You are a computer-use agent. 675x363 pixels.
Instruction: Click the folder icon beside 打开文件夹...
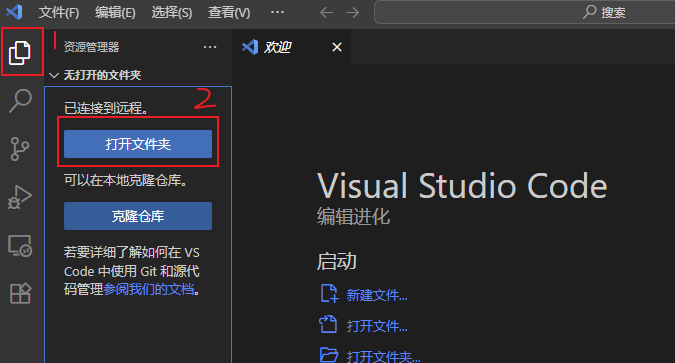329,355
